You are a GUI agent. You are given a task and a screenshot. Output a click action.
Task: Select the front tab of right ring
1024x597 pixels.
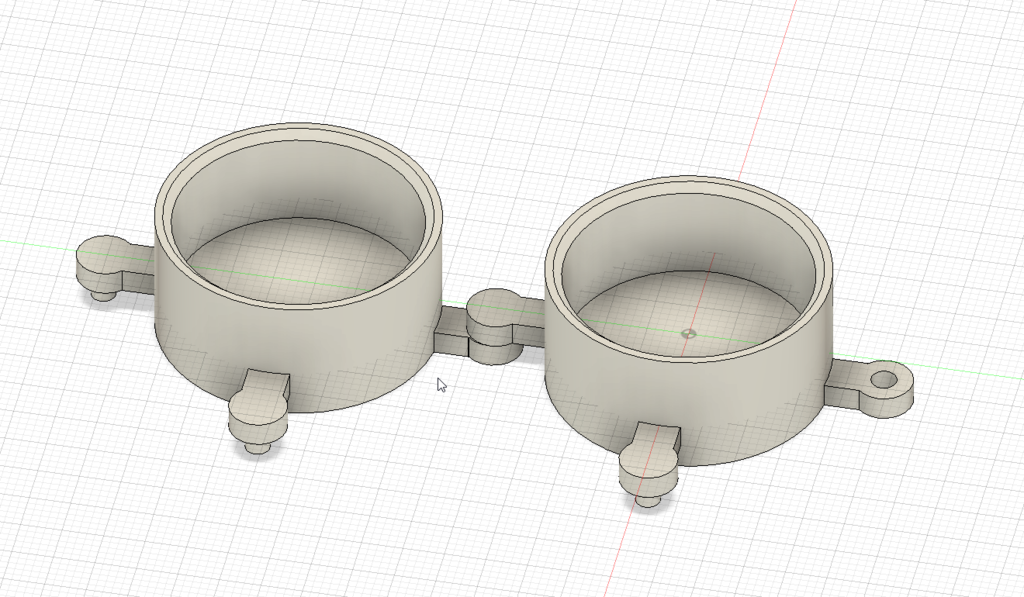point(648,453)
